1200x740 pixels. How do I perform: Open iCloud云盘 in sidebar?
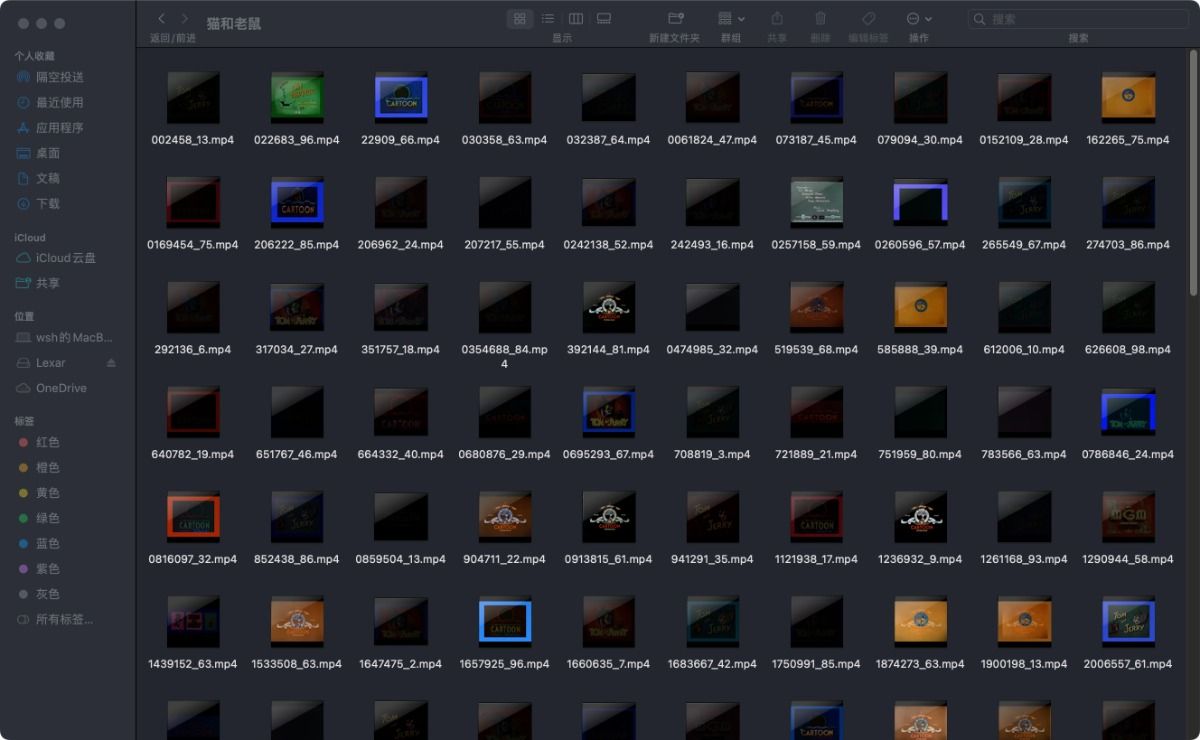point(68,258)
